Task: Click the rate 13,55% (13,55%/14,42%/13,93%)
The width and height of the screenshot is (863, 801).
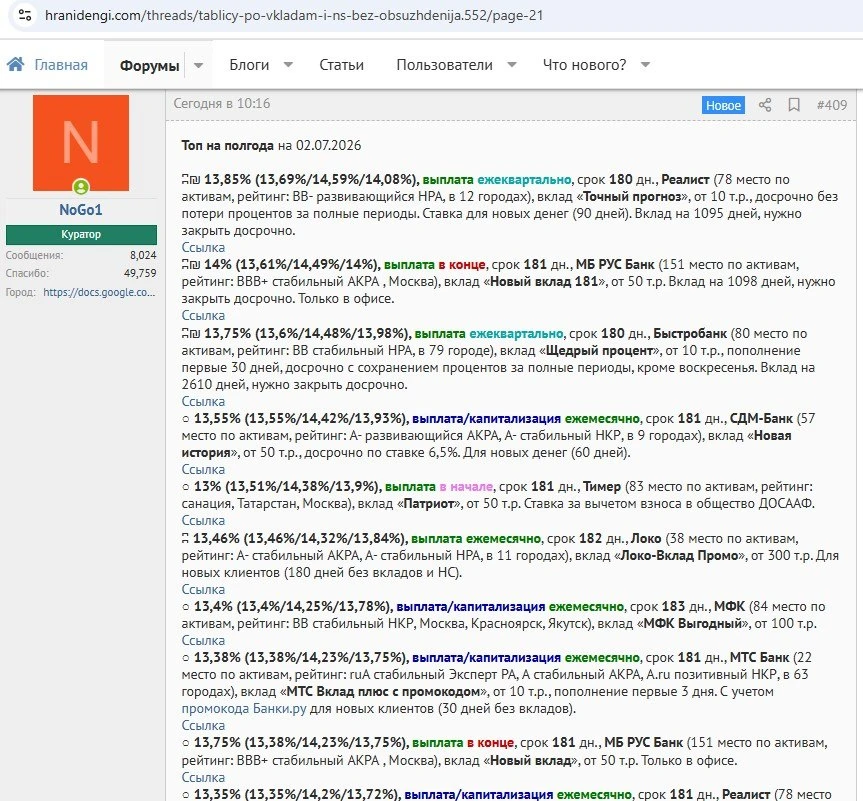Action: coord(301,418)
